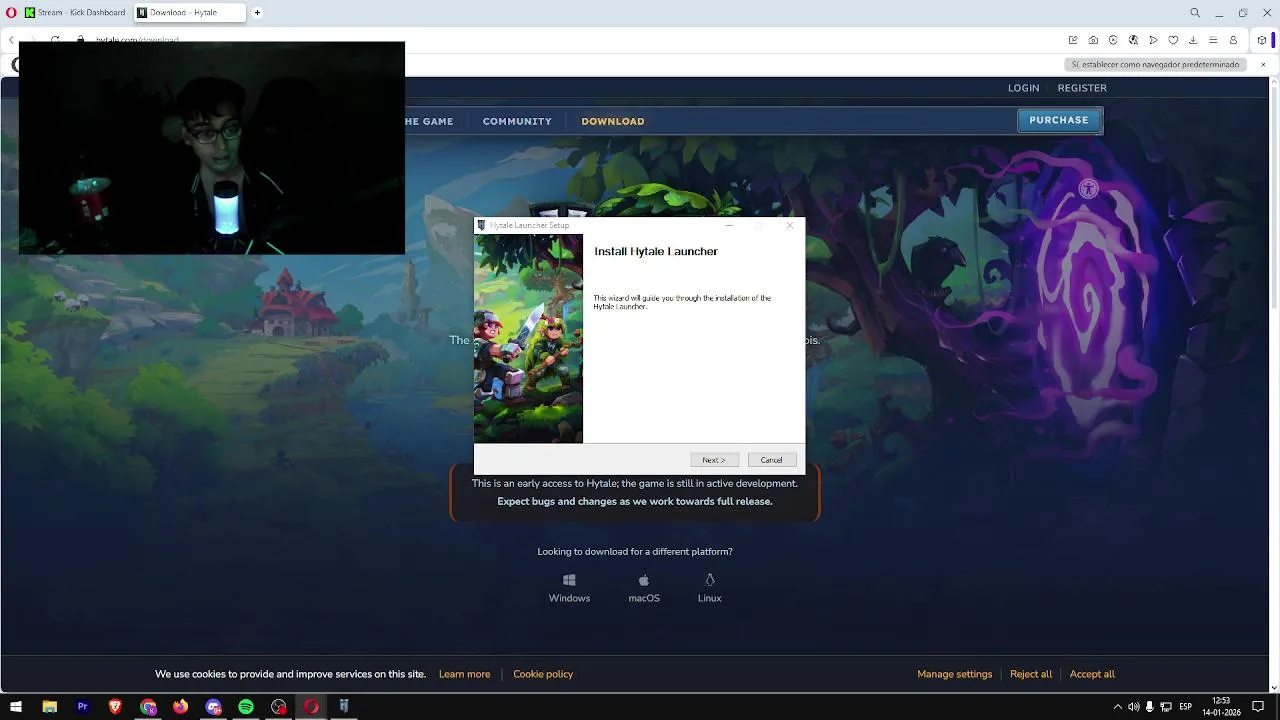
Task: Reject all cookies
Action: tap(1031, 674)
